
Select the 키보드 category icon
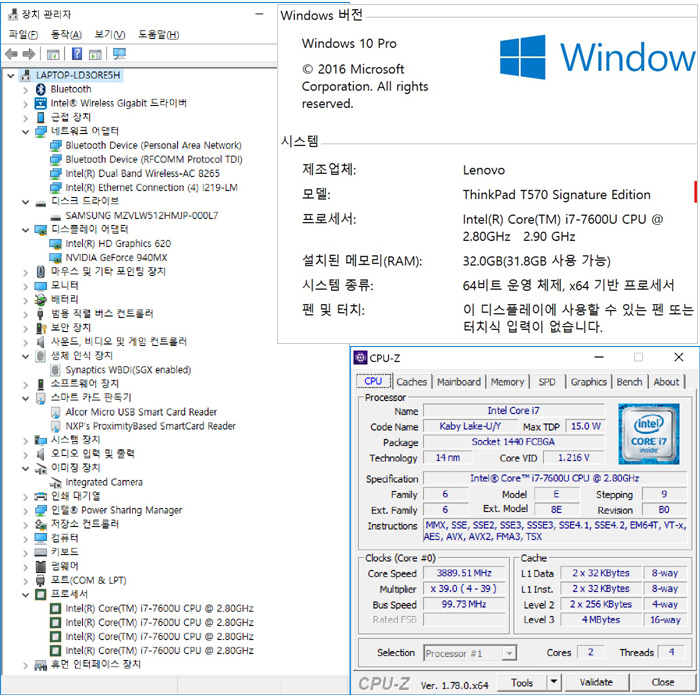coord(41,553)
